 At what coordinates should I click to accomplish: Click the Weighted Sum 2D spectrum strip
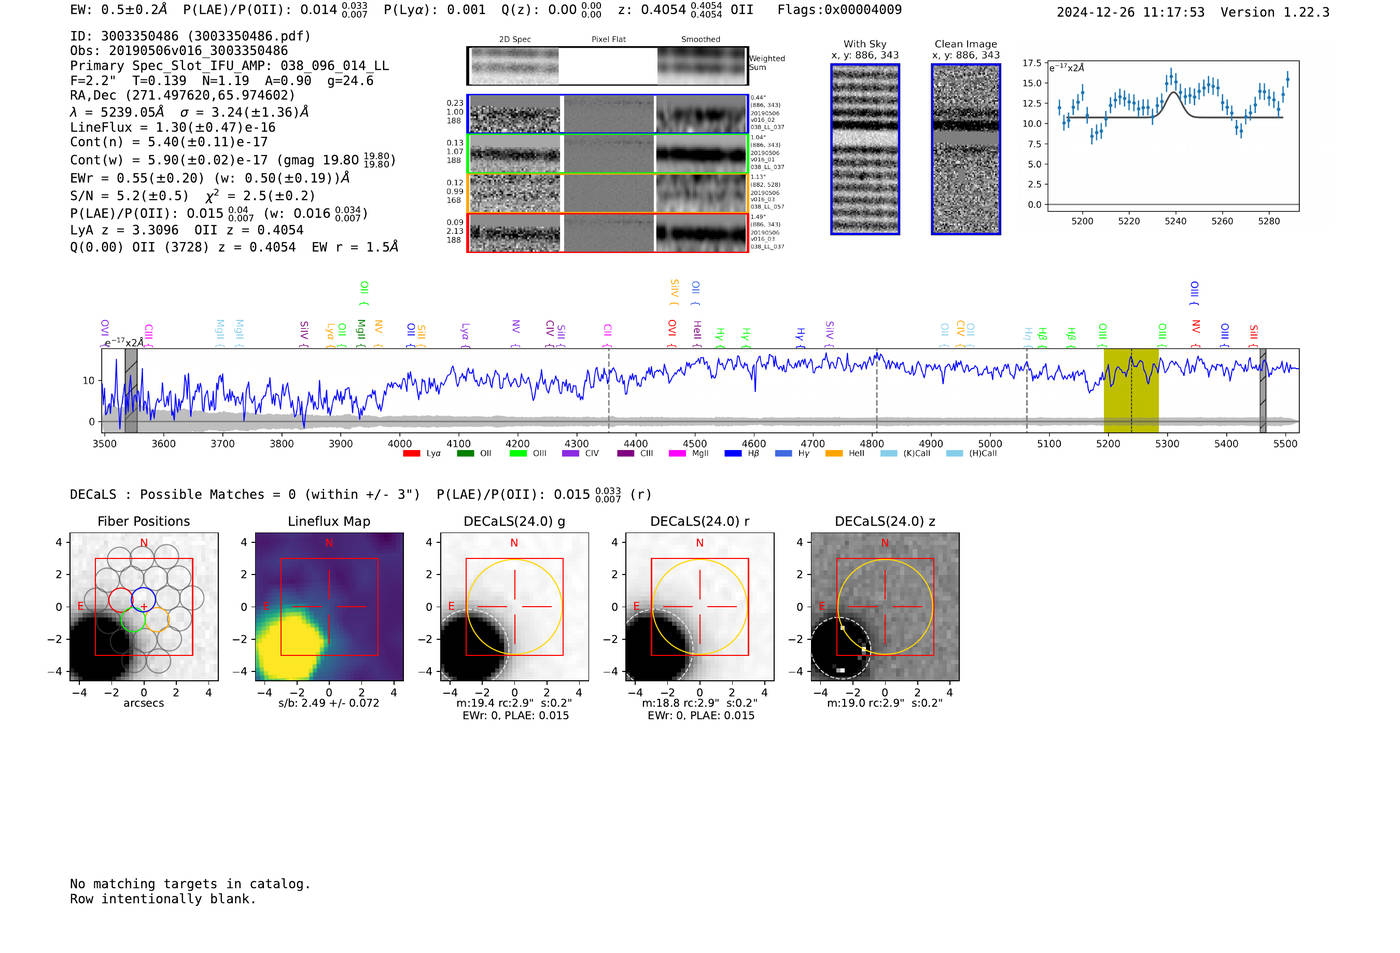coord(607,66)
